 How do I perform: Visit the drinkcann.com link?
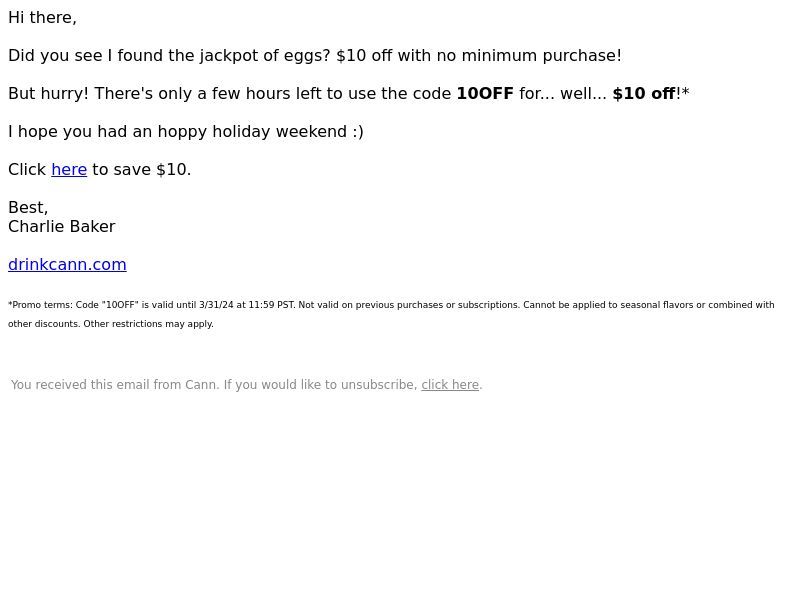pos(67,264)
